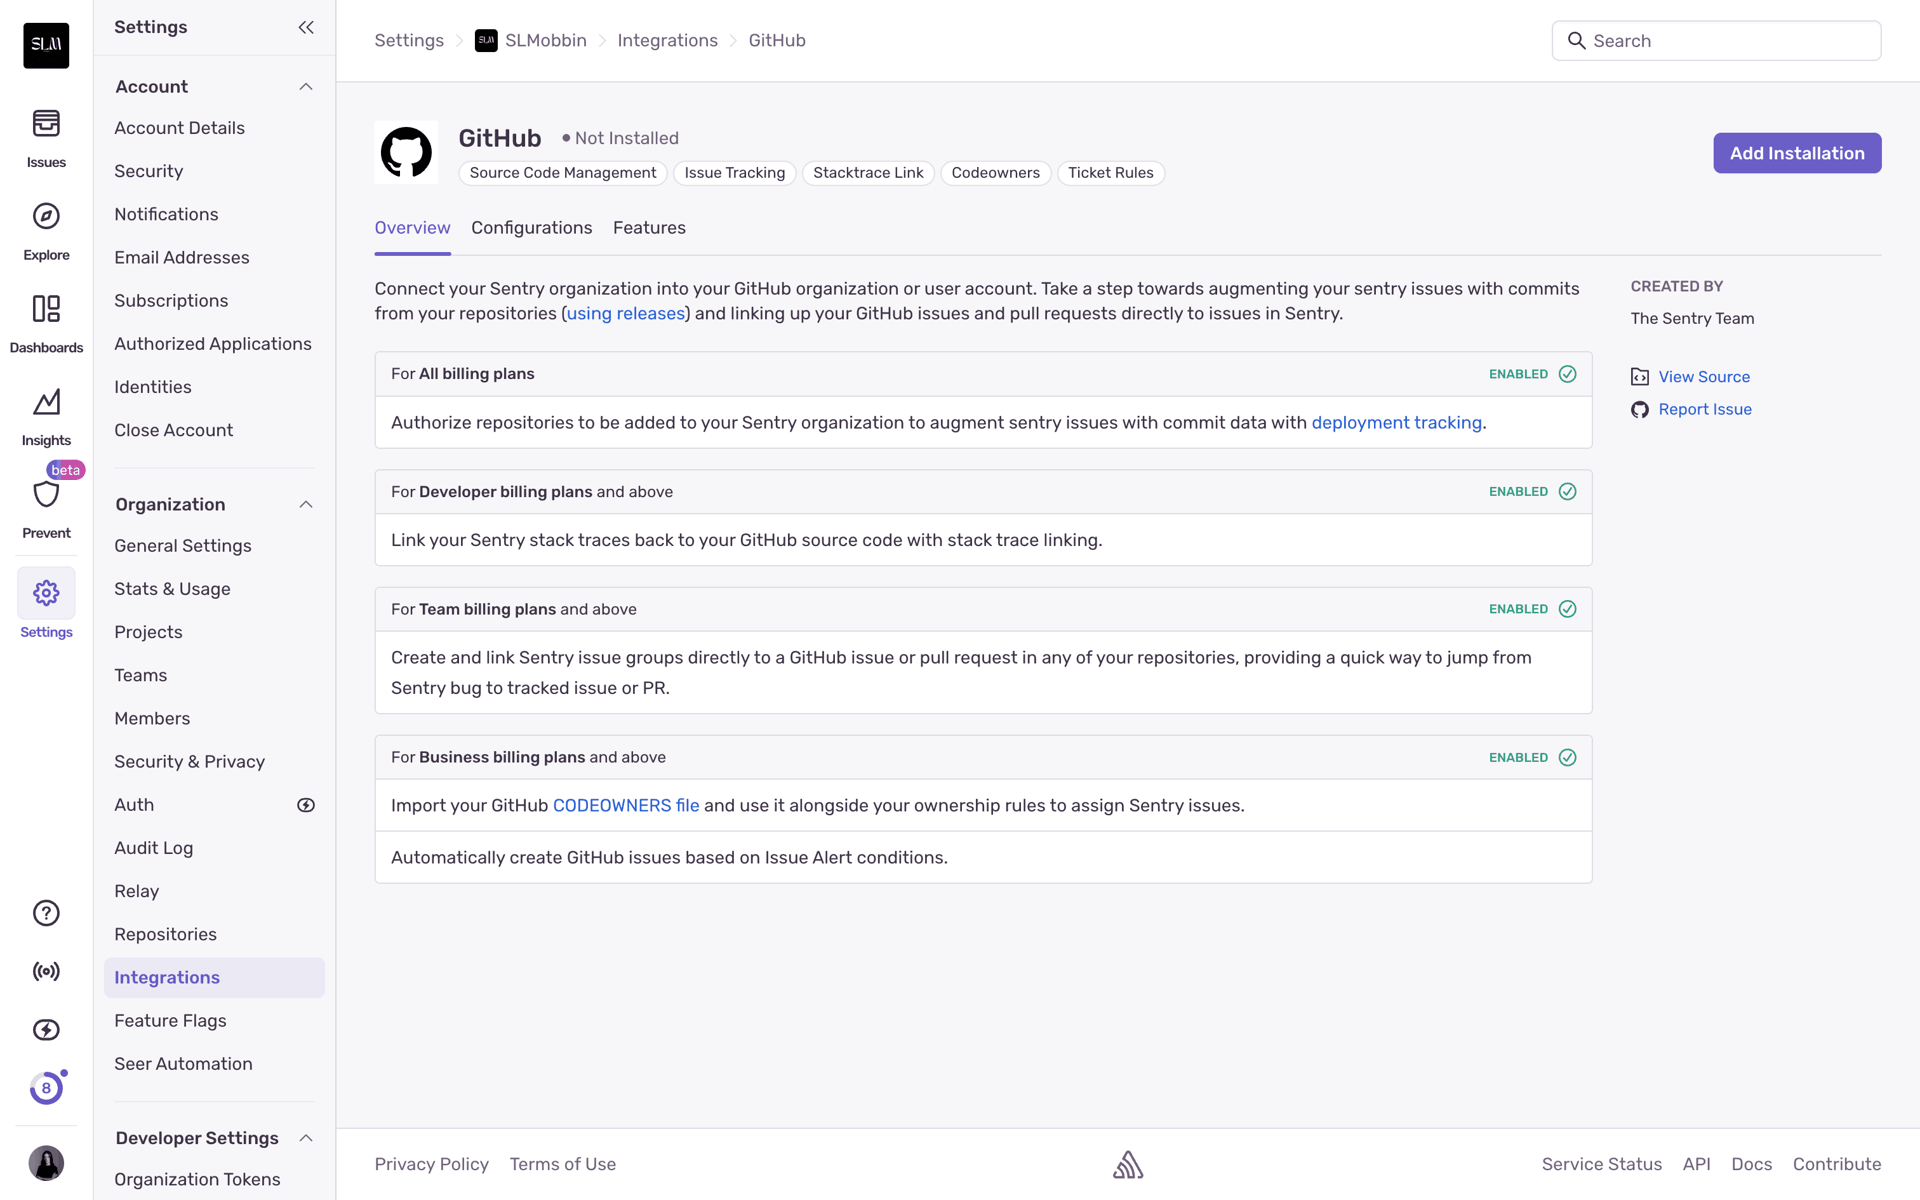This screenshot has height=1200, width=1920.
Task: Collapse the Account section
Action: (306, 87)
